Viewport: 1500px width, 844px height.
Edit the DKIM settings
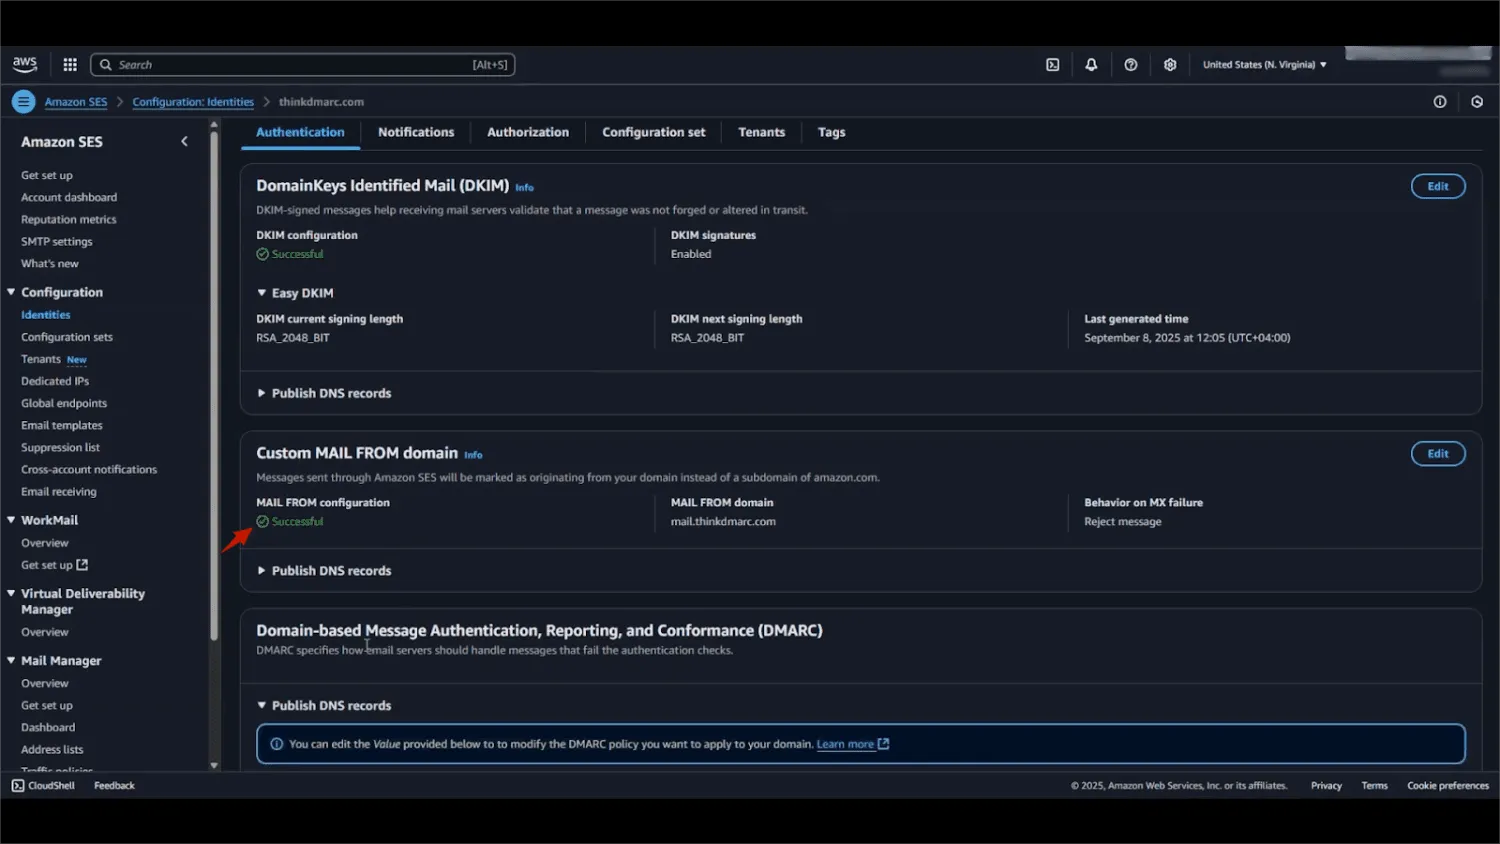coord(1438,186)
